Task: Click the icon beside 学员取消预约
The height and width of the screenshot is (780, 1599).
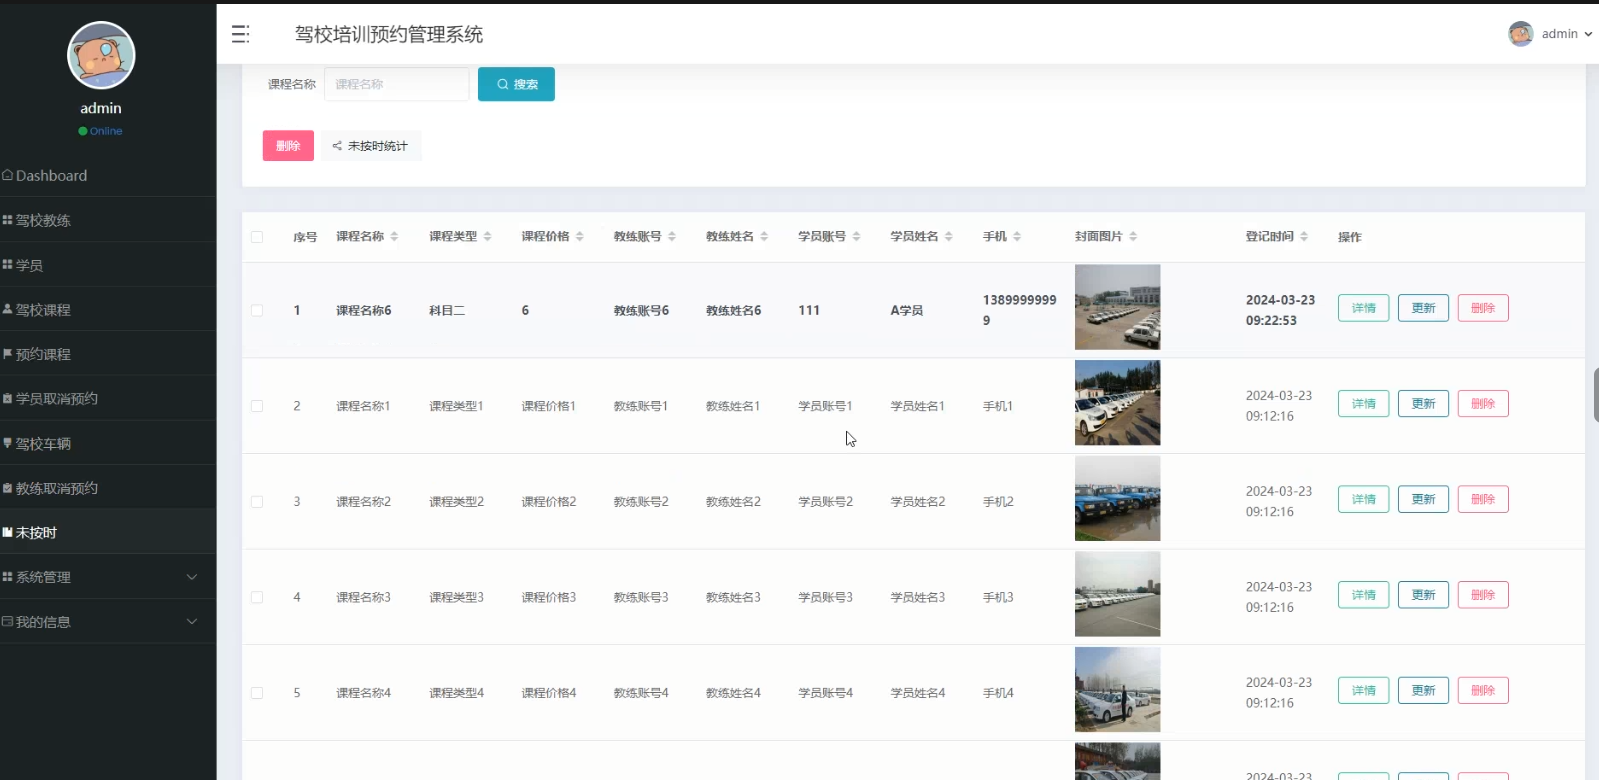Action: 7,398
